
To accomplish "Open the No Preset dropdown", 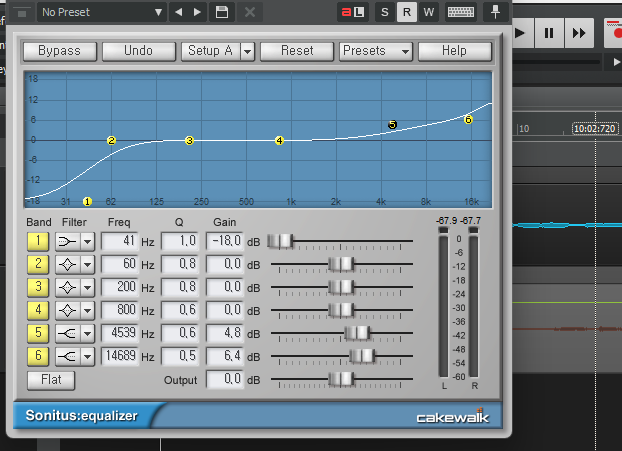I will (101, 12).
